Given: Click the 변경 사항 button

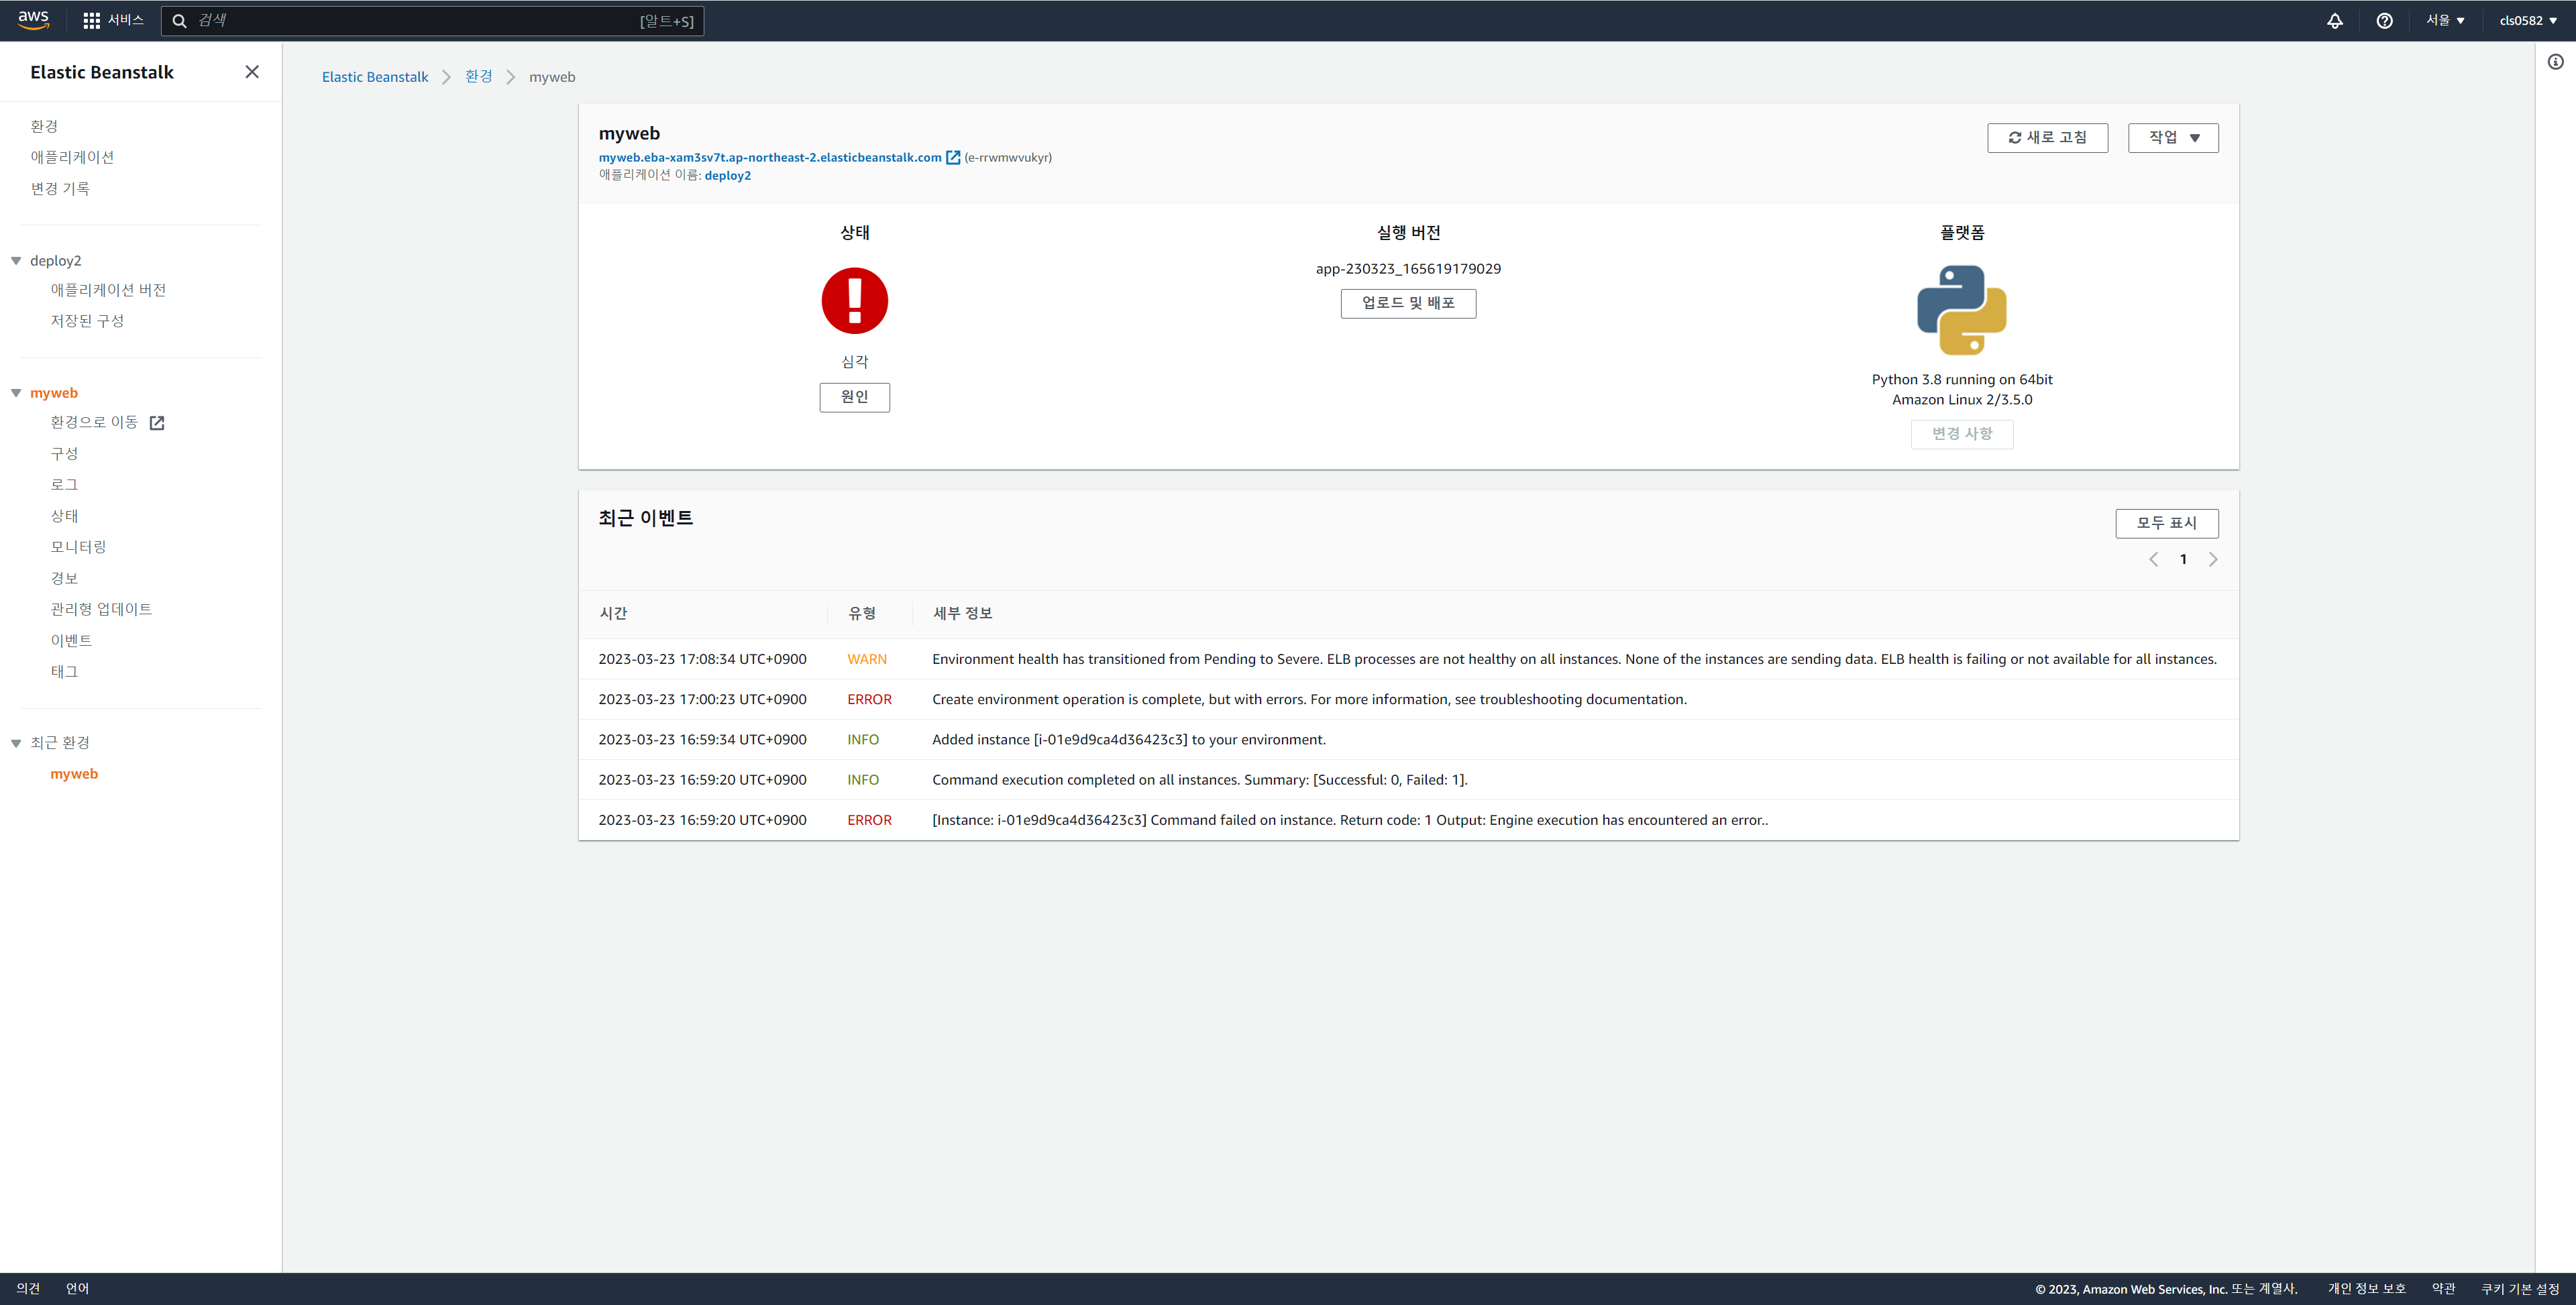Looking at the screenshot, I should pos(1962,434).
